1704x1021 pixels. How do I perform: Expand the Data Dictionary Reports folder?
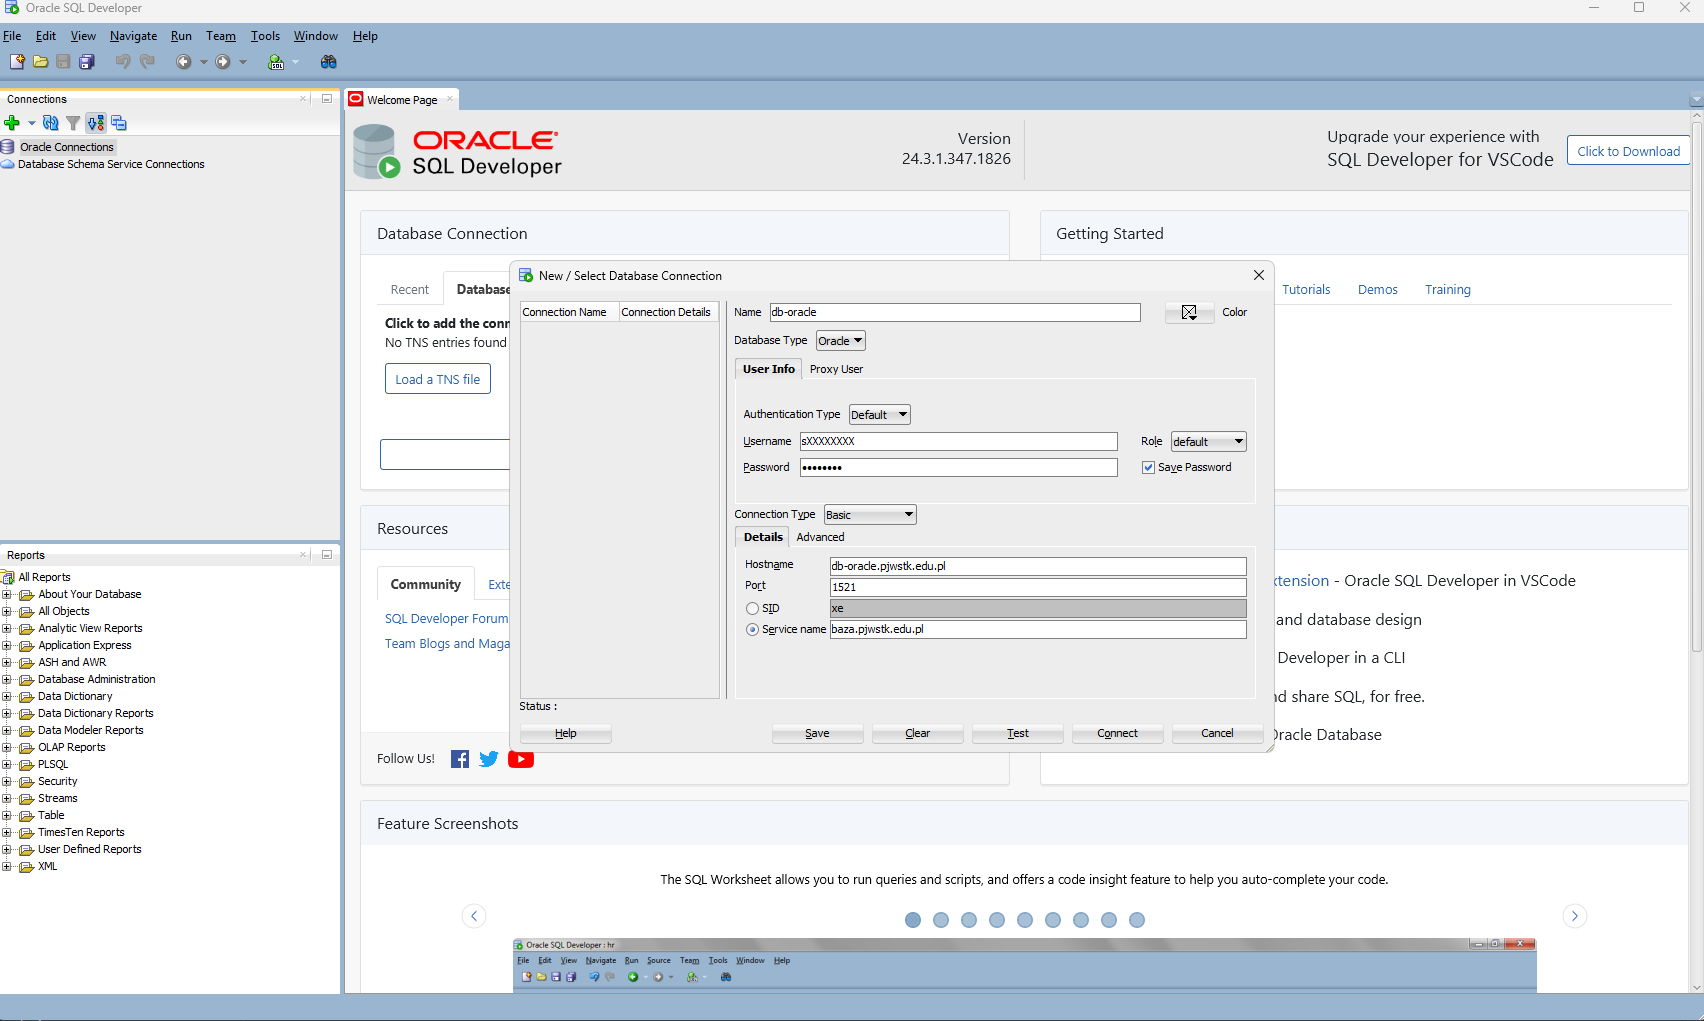[7, 713]
